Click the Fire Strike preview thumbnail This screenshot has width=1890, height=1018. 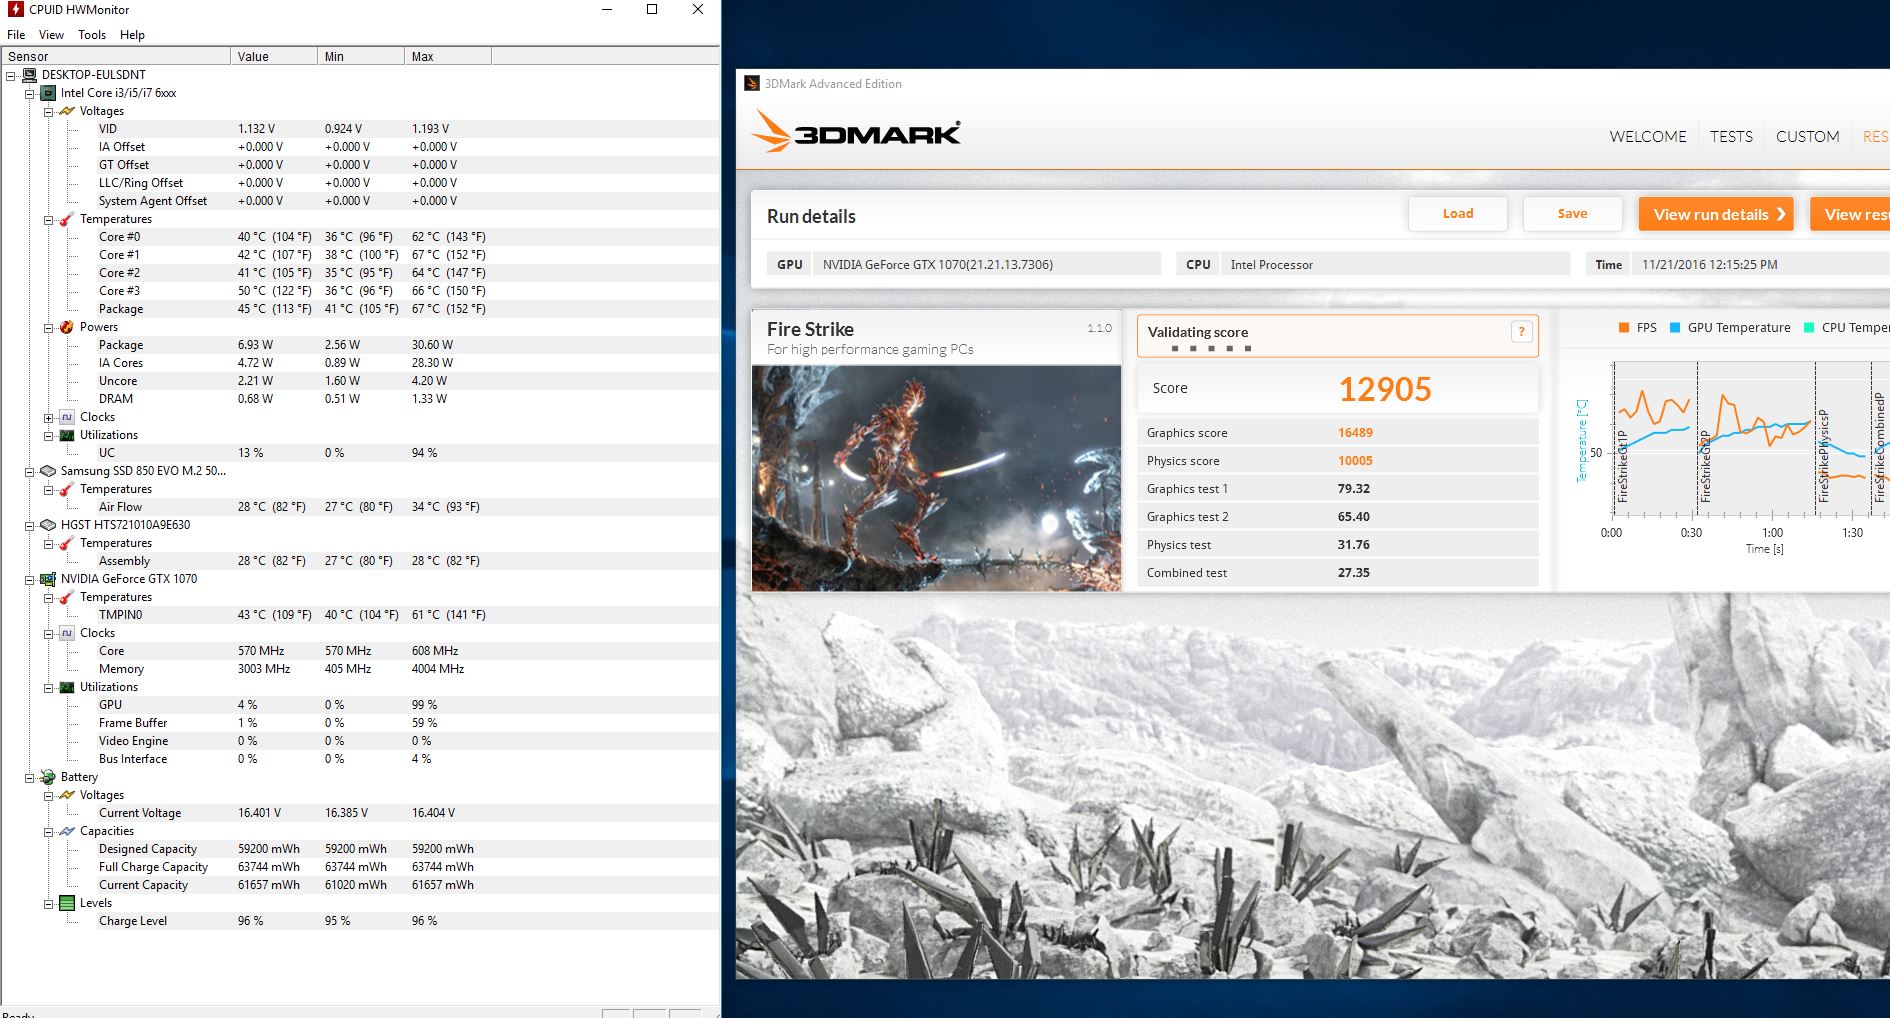click(x=936, y=478)
